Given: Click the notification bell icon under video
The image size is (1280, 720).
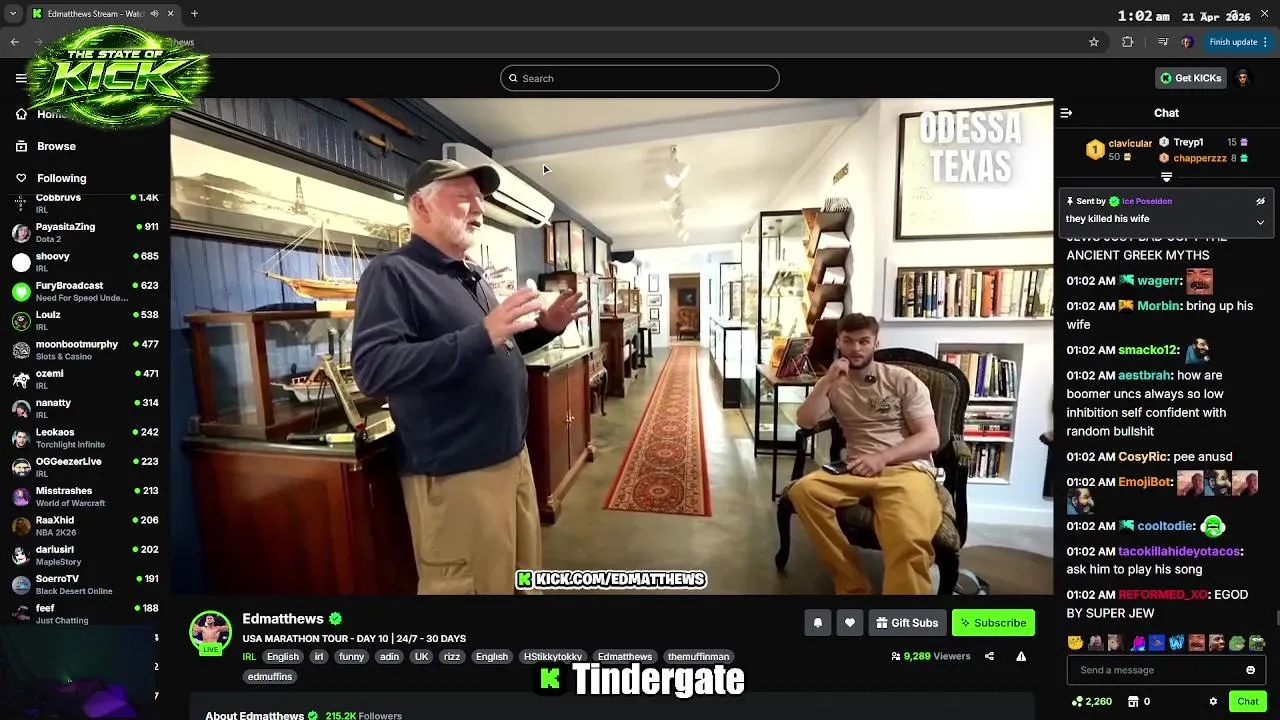Looking at the screenshot, I should pyautogui.click(x=817, y=623).
